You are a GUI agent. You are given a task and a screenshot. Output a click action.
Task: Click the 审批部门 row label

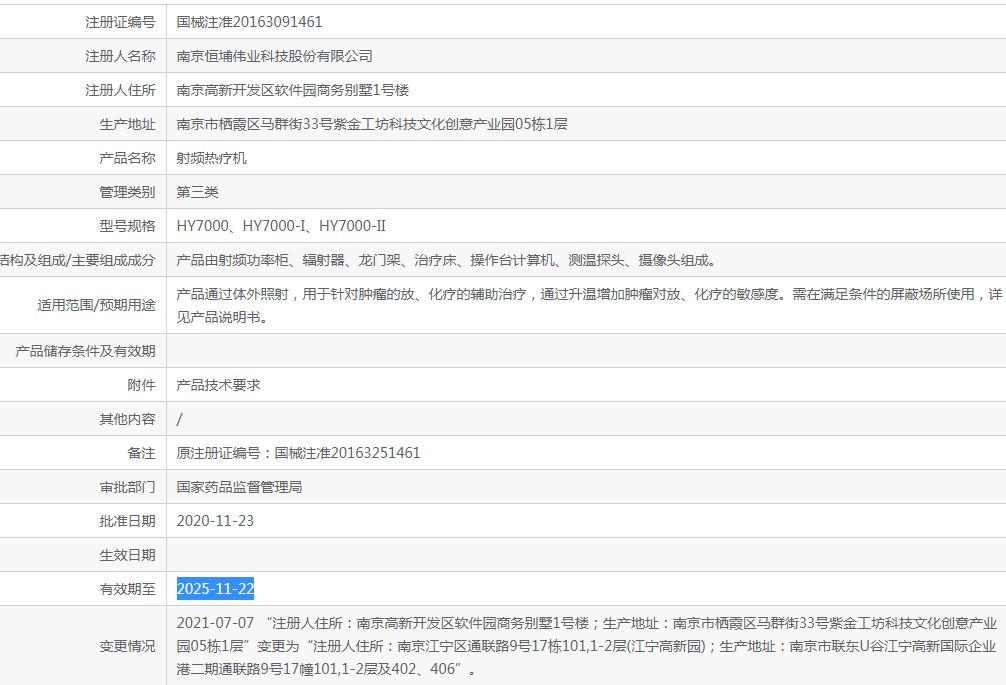(128, 487)
